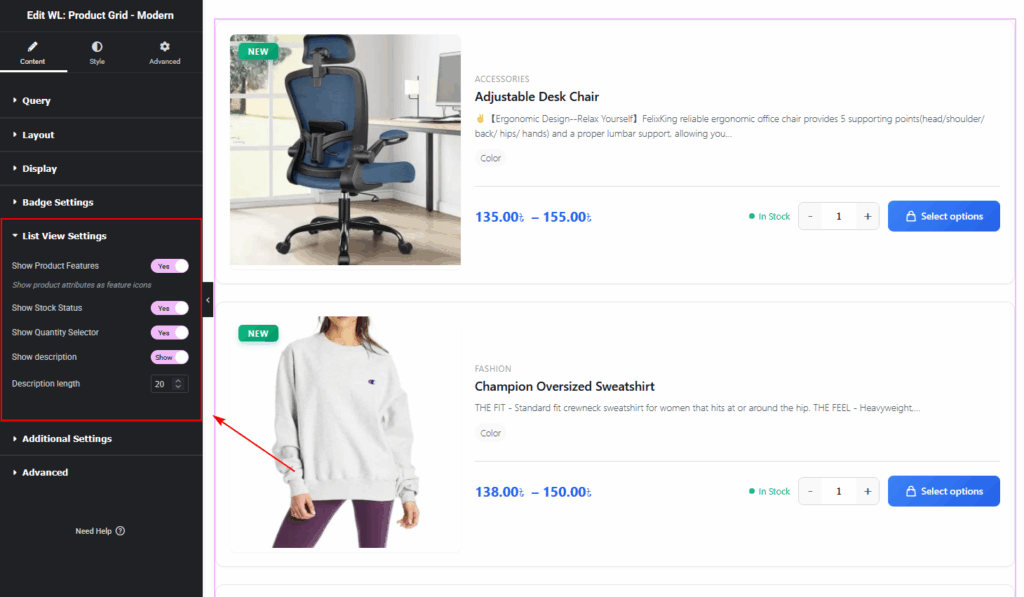Click the Description length number field
Image resolution: width=1024 pixels, height=597 pixels.
point(170,384)
